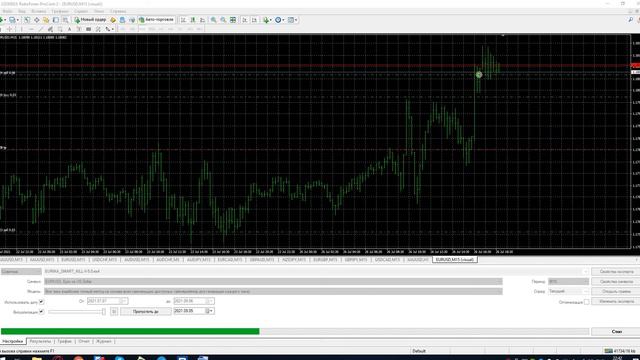
Task: Click the Изменить эксперта button
Action: pos(616,301)
